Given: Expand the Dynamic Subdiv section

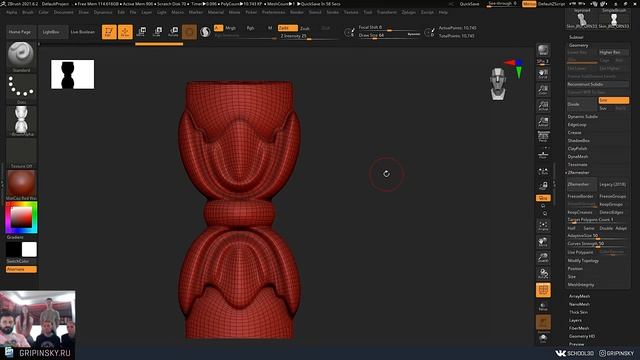Looking at the screenshot, I should coord(582,116).
